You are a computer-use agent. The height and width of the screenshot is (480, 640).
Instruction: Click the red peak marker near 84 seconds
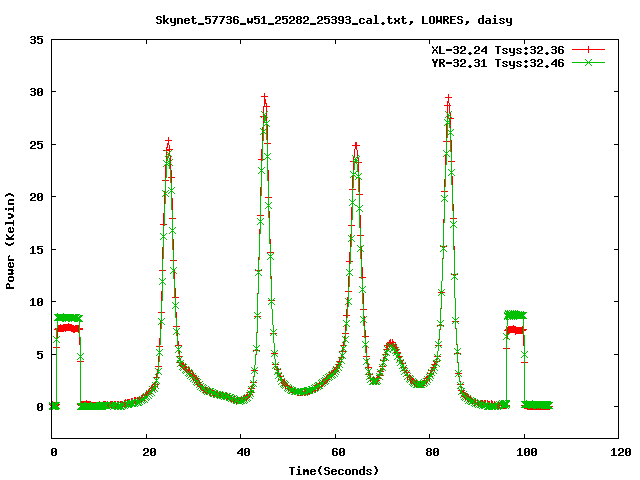[449, 98]
